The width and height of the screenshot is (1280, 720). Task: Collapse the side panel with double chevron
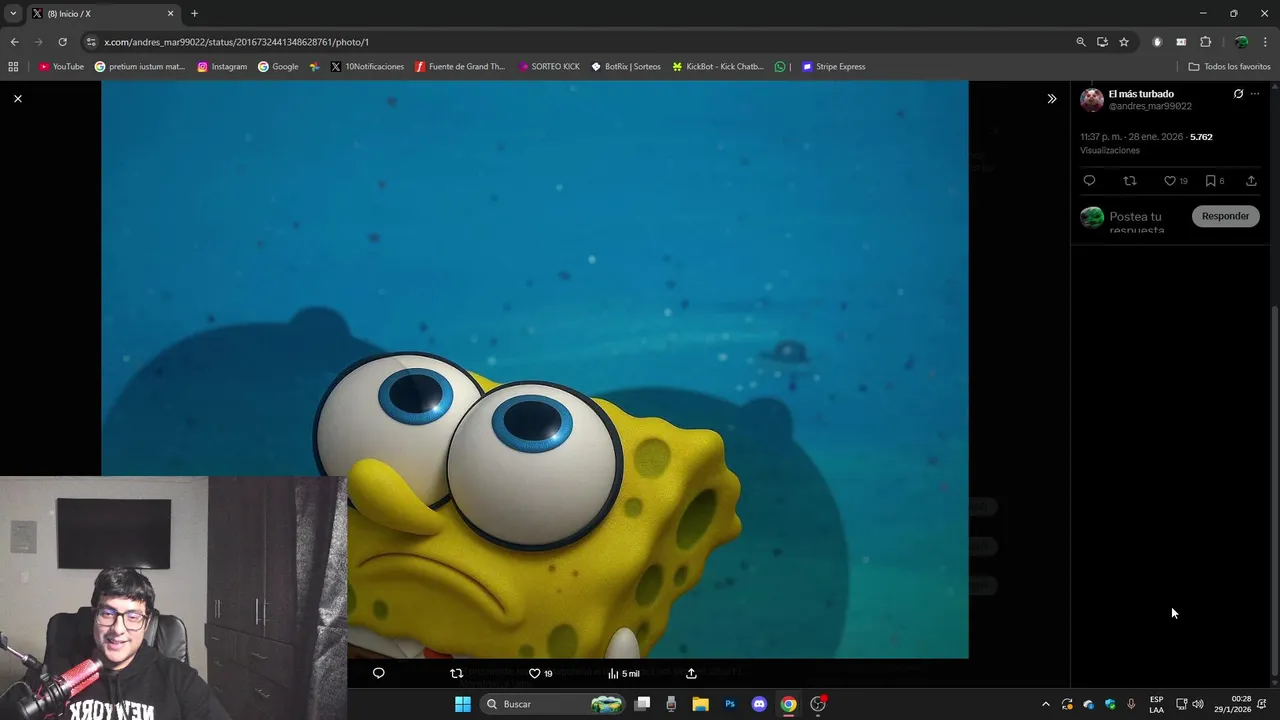click(x=1051, y=98)
